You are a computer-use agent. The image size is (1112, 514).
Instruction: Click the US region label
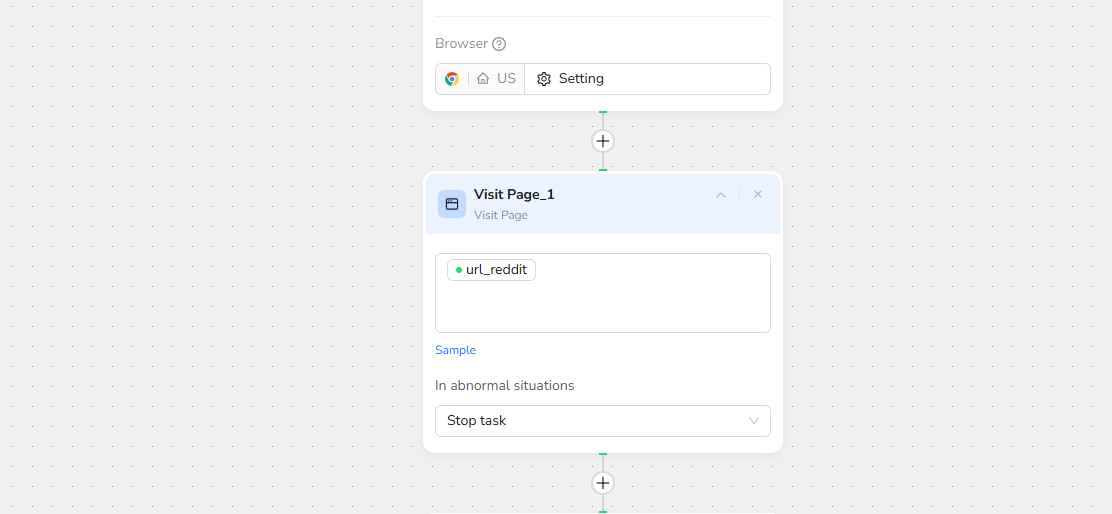506,79
